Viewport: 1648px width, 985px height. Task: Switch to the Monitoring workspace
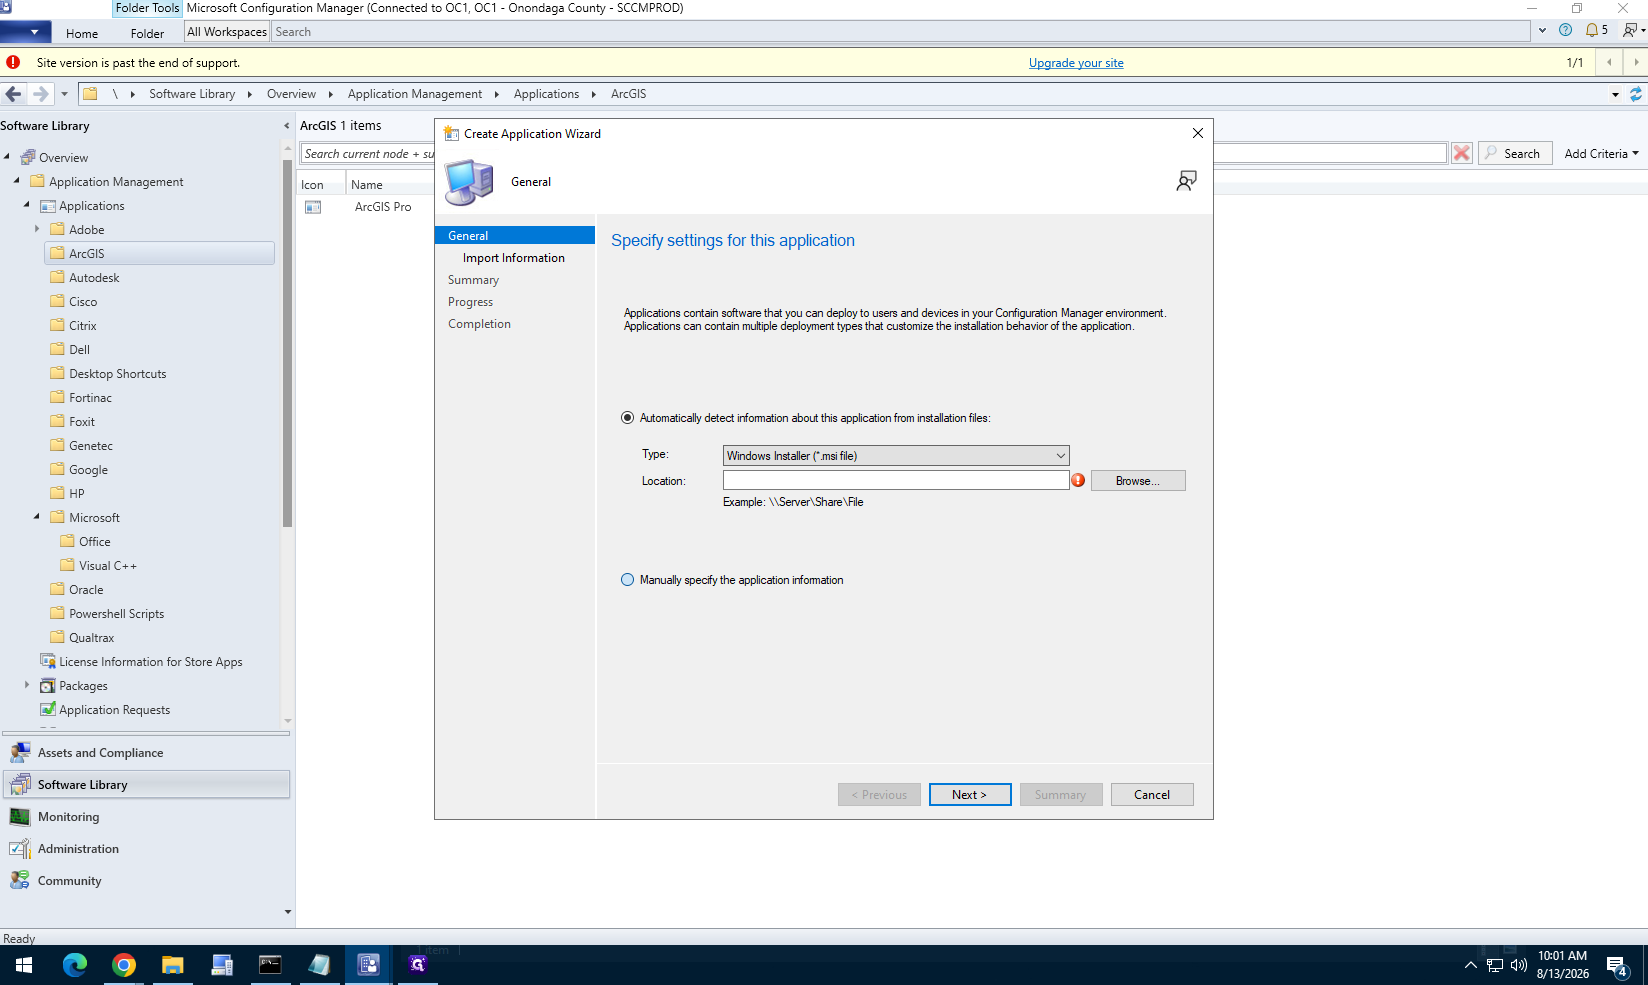pyautogui.click(x=147, y=817)
